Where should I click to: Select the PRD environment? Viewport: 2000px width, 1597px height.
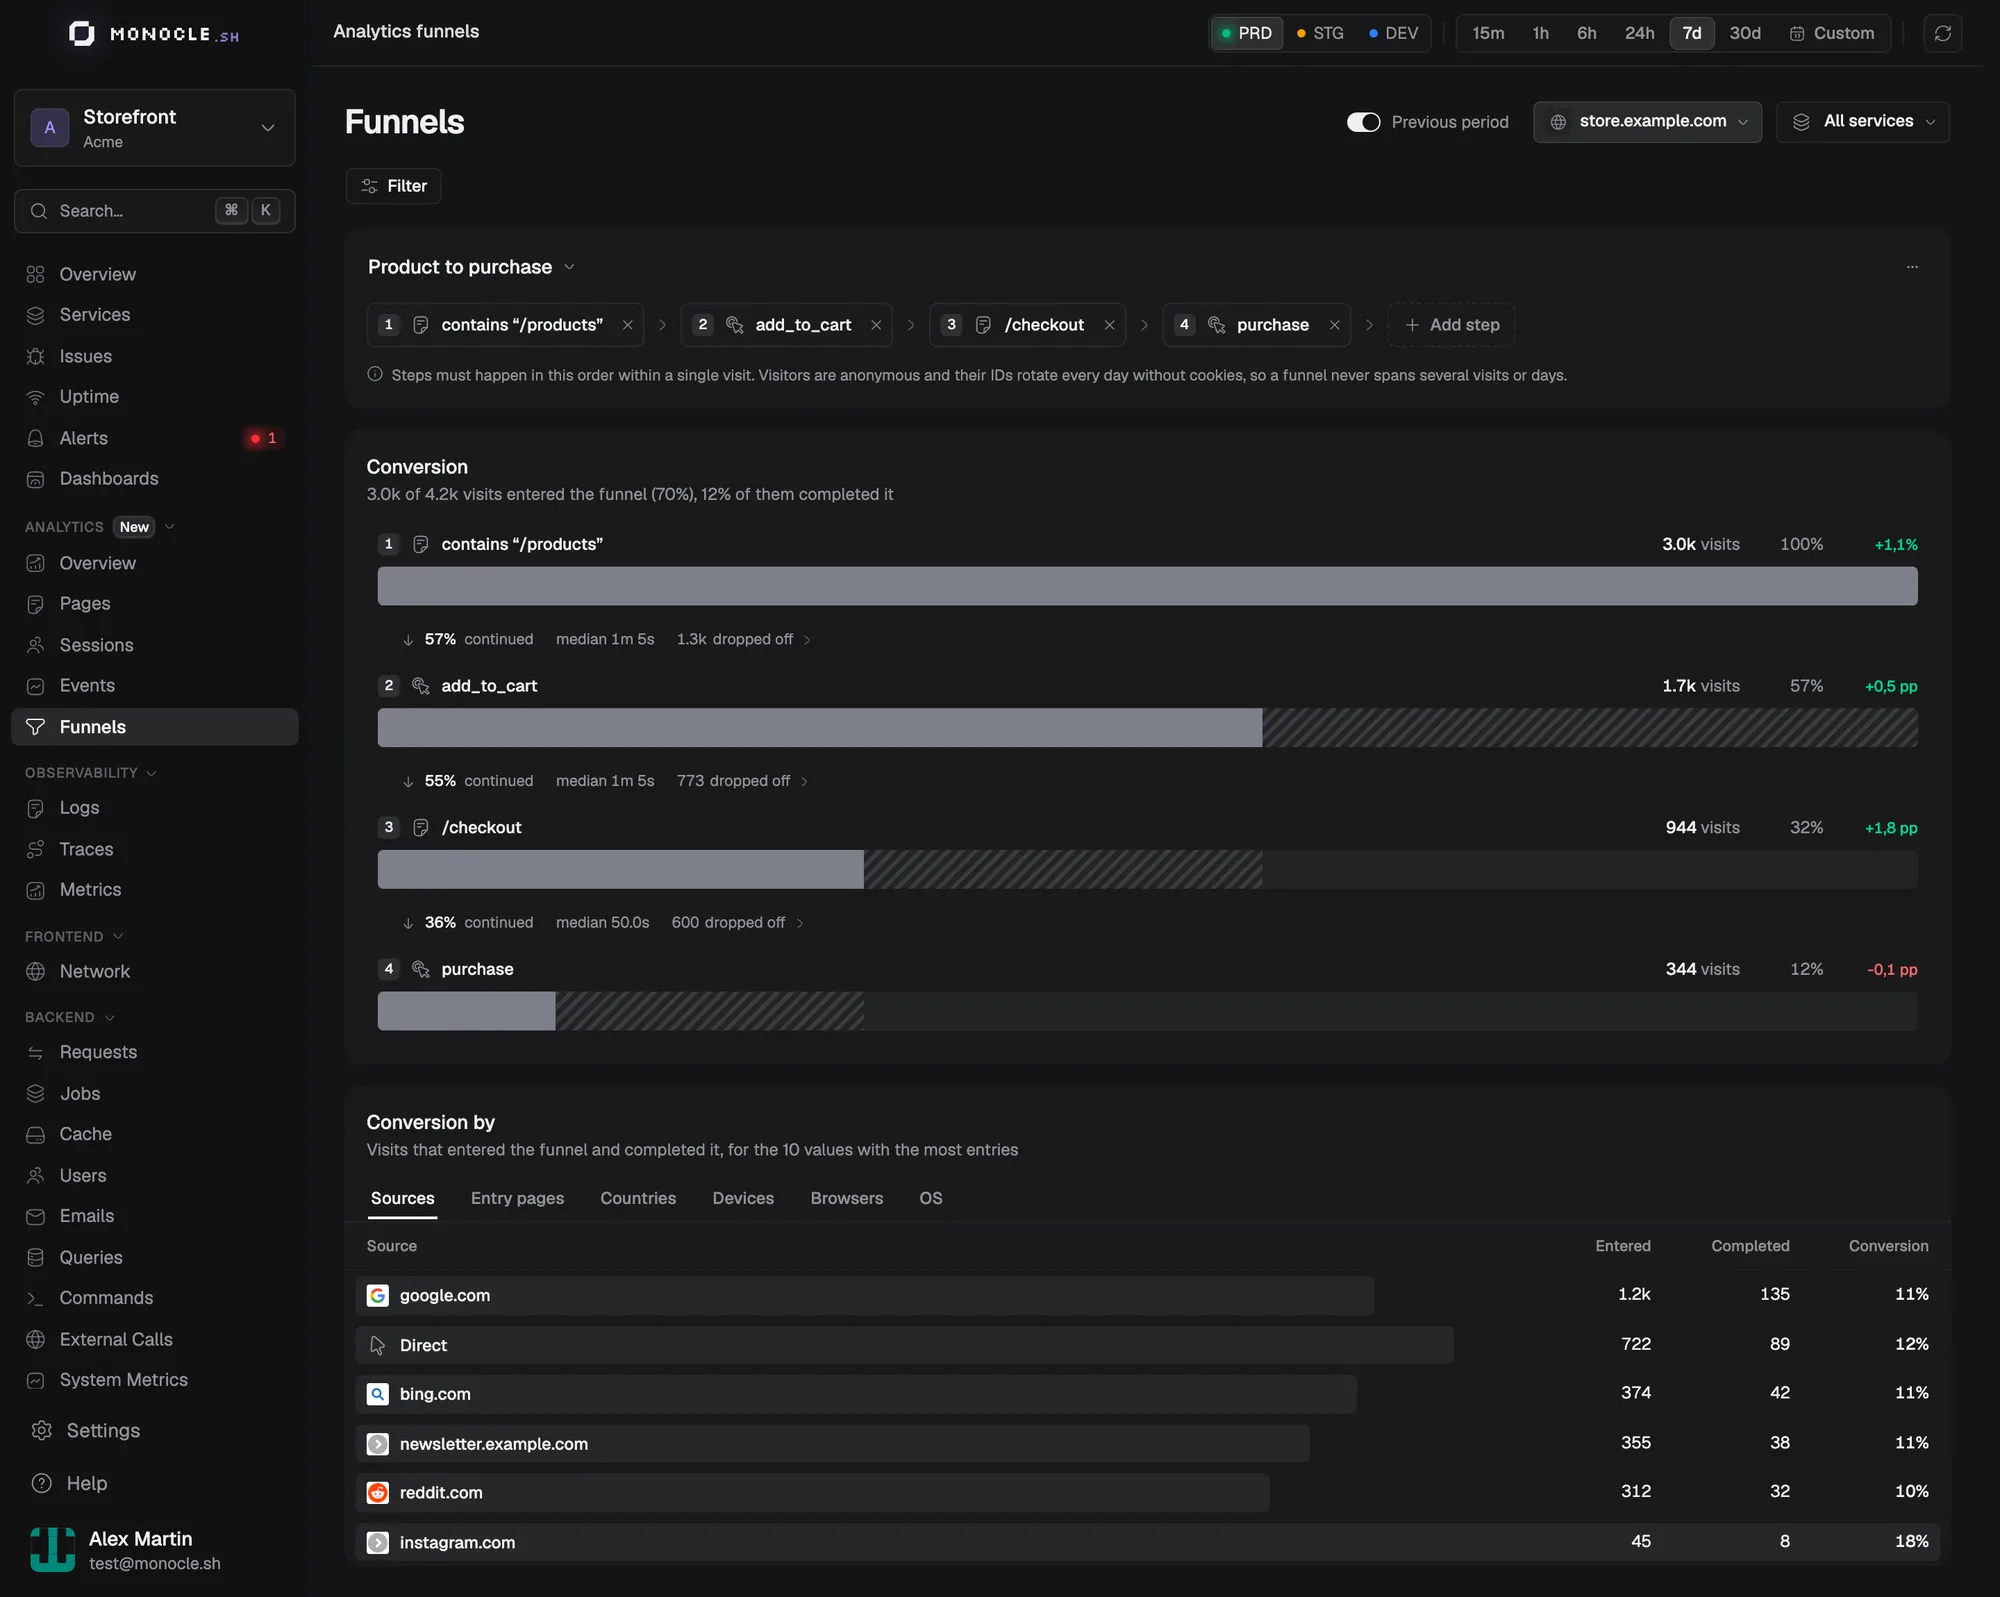click(x=1246, y=33)
